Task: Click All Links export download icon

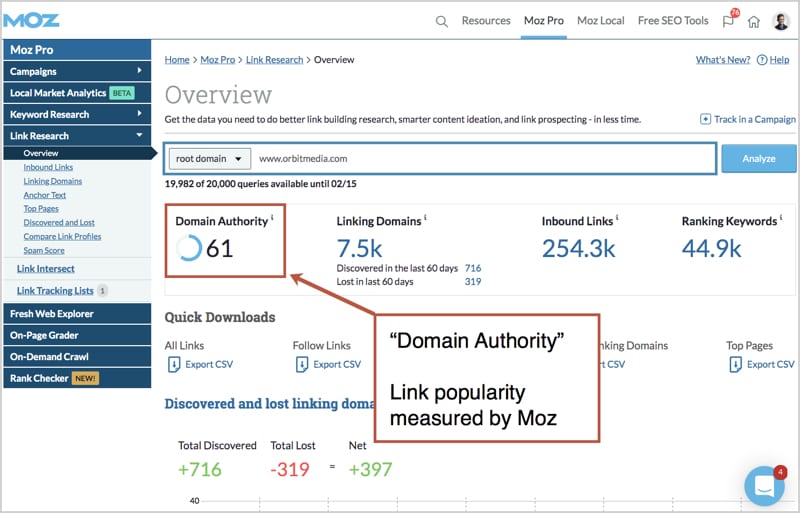Action: [173, 364]
